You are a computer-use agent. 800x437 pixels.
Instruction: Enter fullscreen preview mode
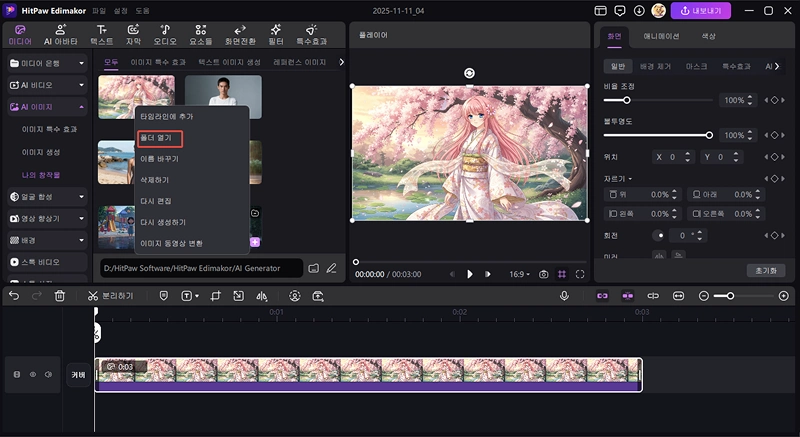[580, 274]
